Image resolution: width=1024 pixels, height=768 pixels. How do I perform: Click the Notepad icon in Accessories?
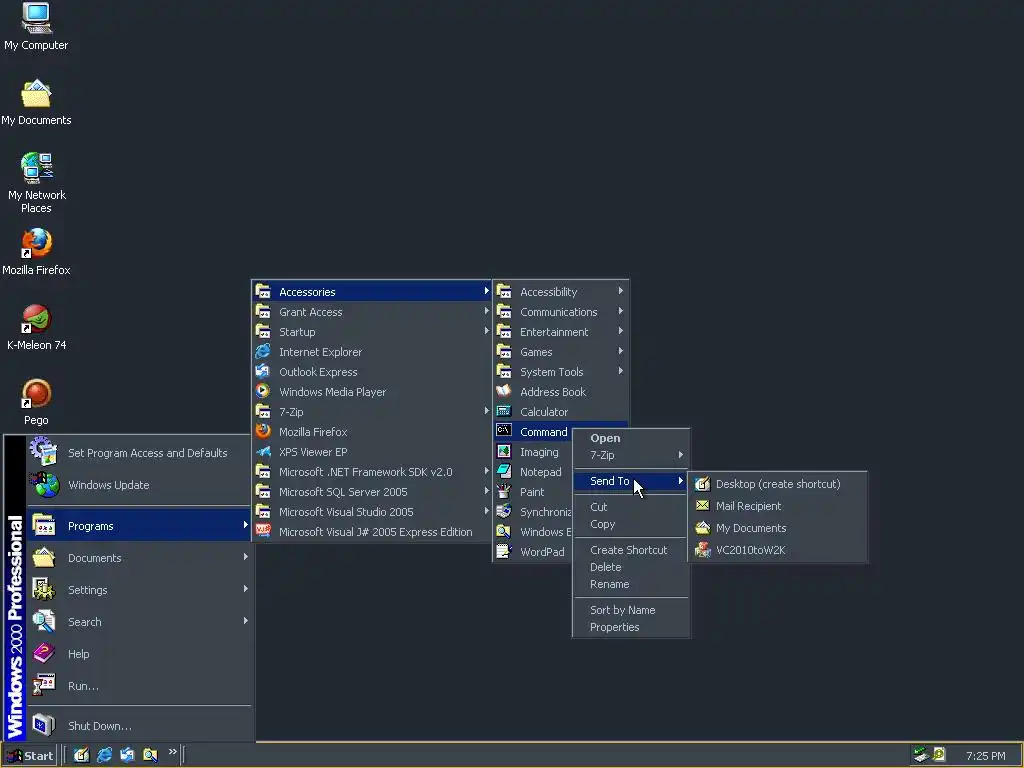[x=504, y=471]
